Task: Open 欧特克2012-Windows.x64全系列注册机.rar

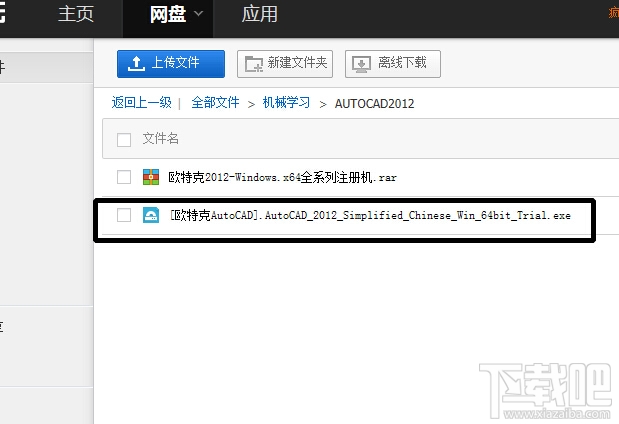Action: (x=282, y=177)
